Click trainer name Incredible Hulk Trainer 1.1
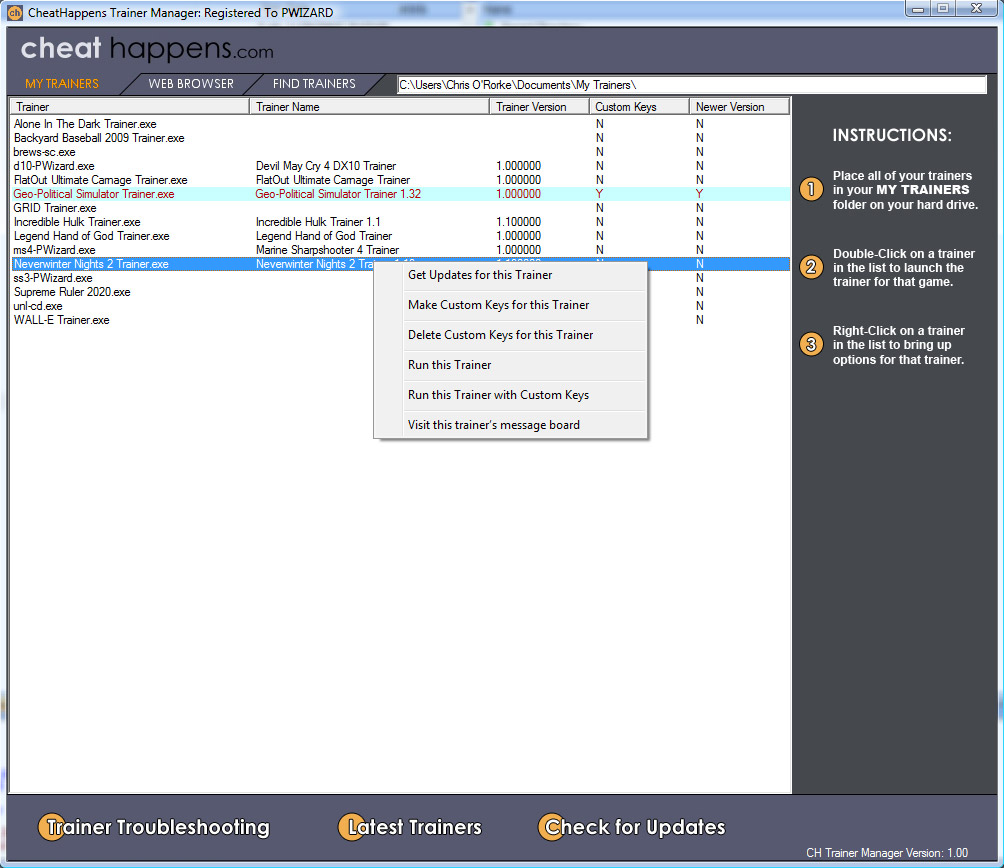This screenshot has height=868, width=1004. click(x=318, y=222)
